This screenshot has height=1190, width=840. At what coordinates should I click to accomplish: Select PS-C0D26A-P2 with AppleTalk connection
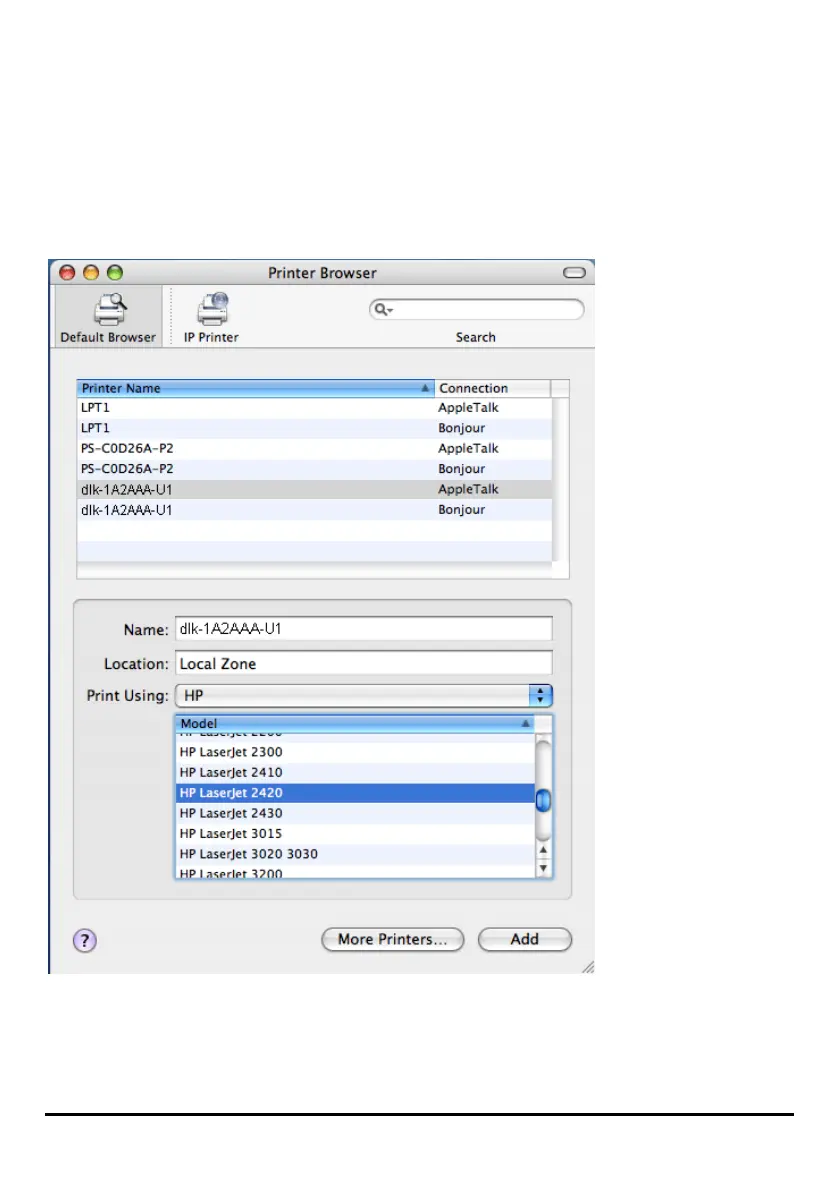point(314,449)
